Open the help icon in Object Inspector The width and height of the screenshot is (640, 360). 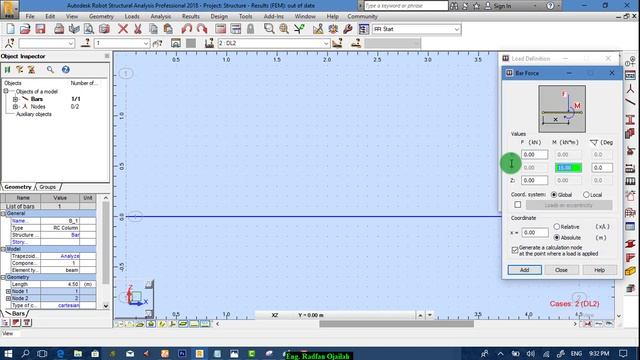click(65, 70)
